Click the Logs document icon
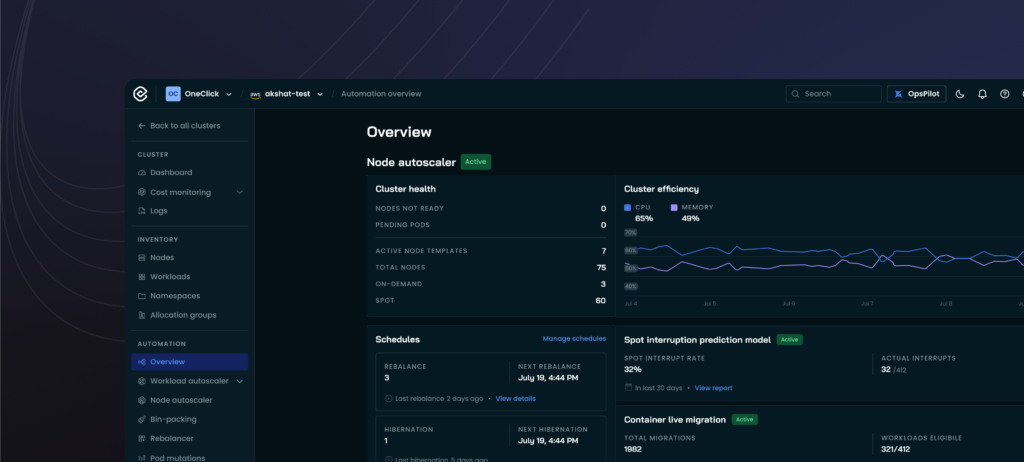1024x462 pixels. coord(142,210)
